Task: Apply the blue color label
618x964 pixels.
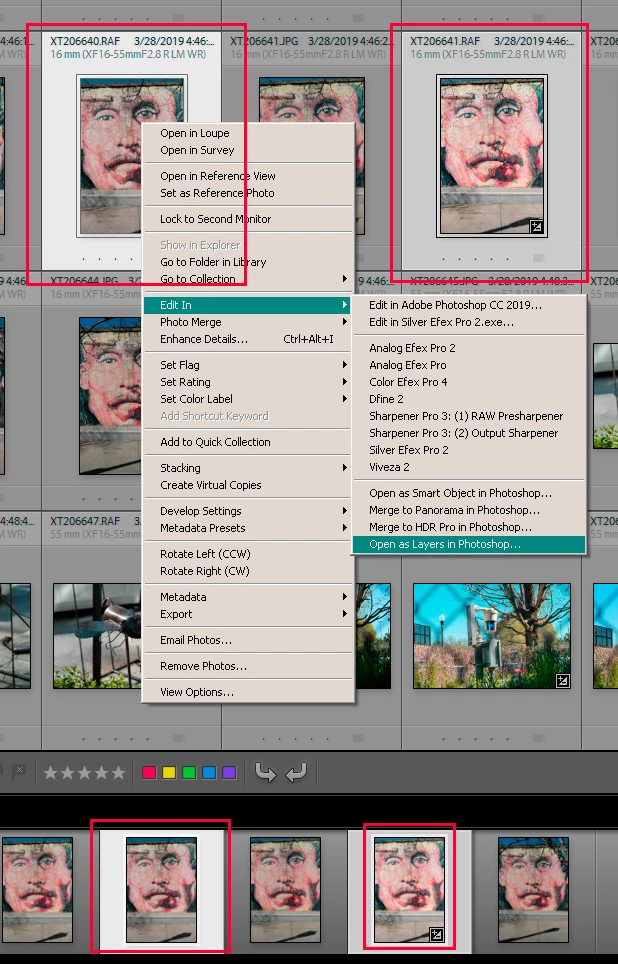Action: [209, 772]
